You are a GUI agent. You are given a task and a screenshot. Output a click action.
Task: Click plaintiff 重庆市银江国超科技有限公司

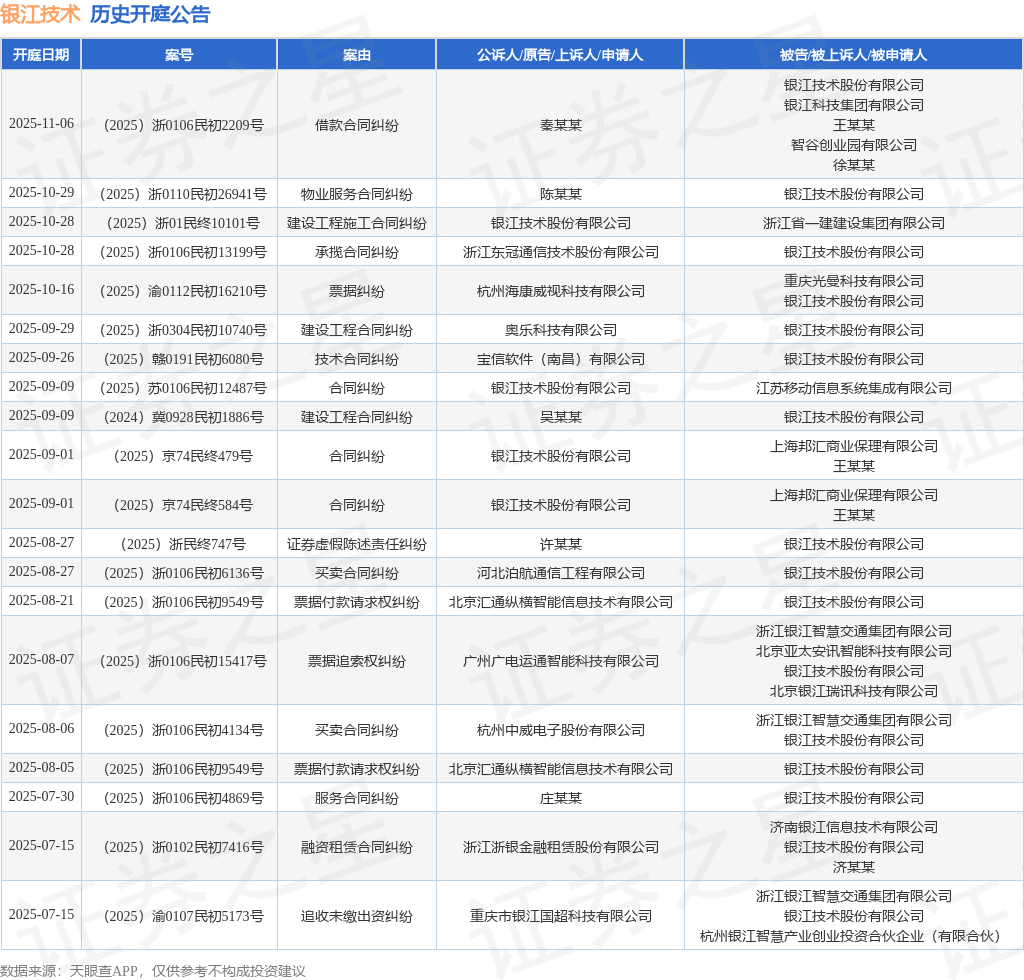pyautogui.click(x=561, y=917)
